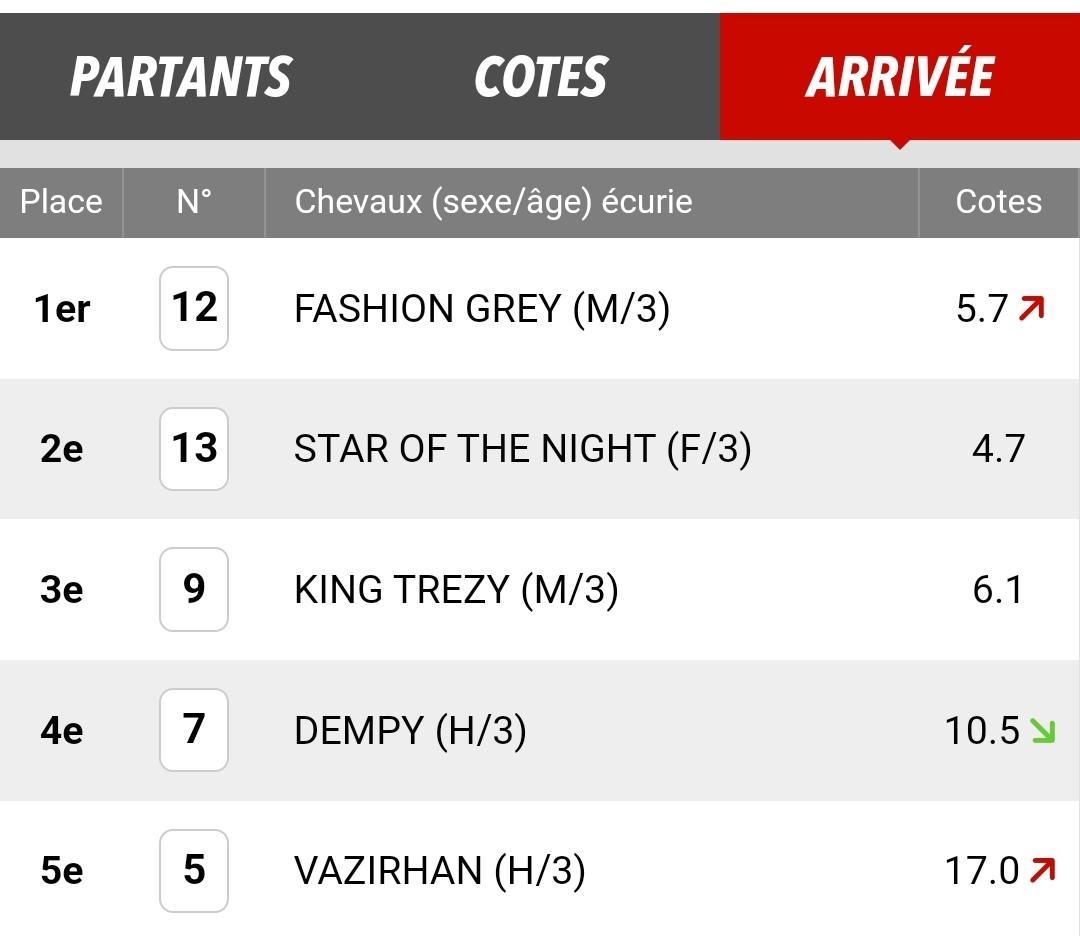Image resolution: width=1080 pixels, height=936 pixels.
Task: Switch to the COTES tab
Action: coord(541,76)
